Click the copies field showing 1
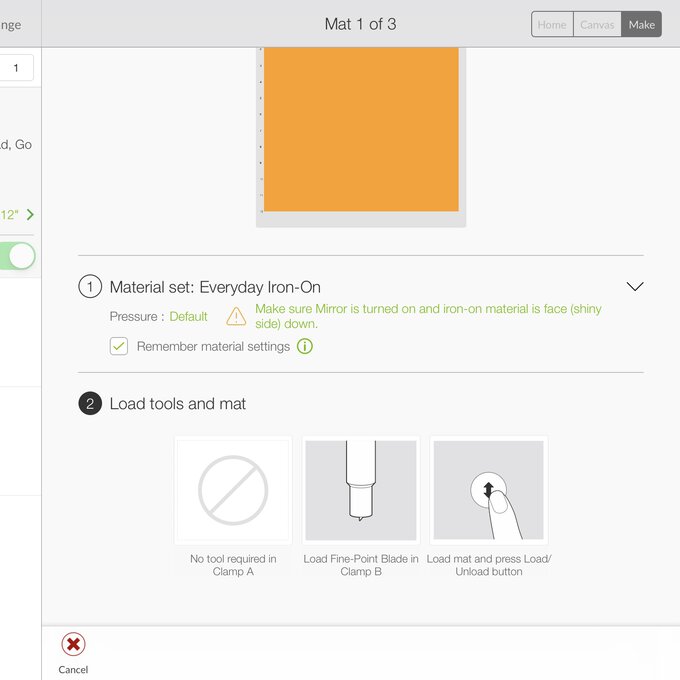680x680 pixels. coord(17,68)
